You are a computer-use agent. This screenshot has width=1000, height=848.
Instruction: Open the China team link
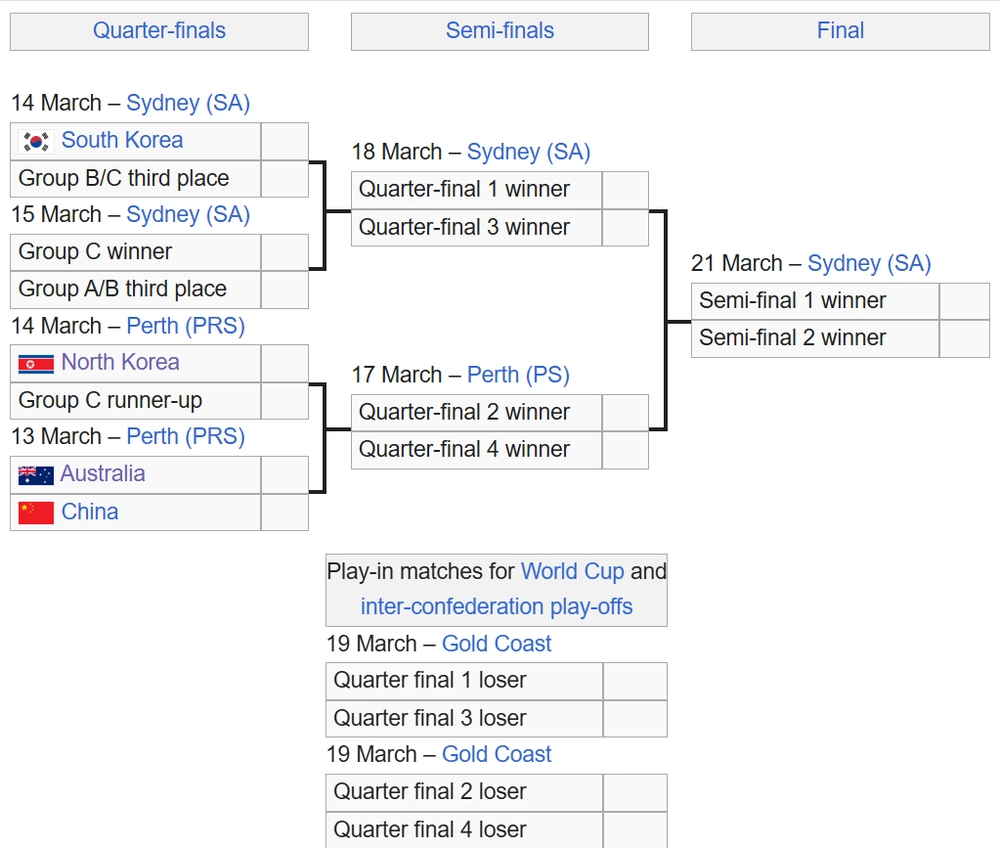[90, 512]
